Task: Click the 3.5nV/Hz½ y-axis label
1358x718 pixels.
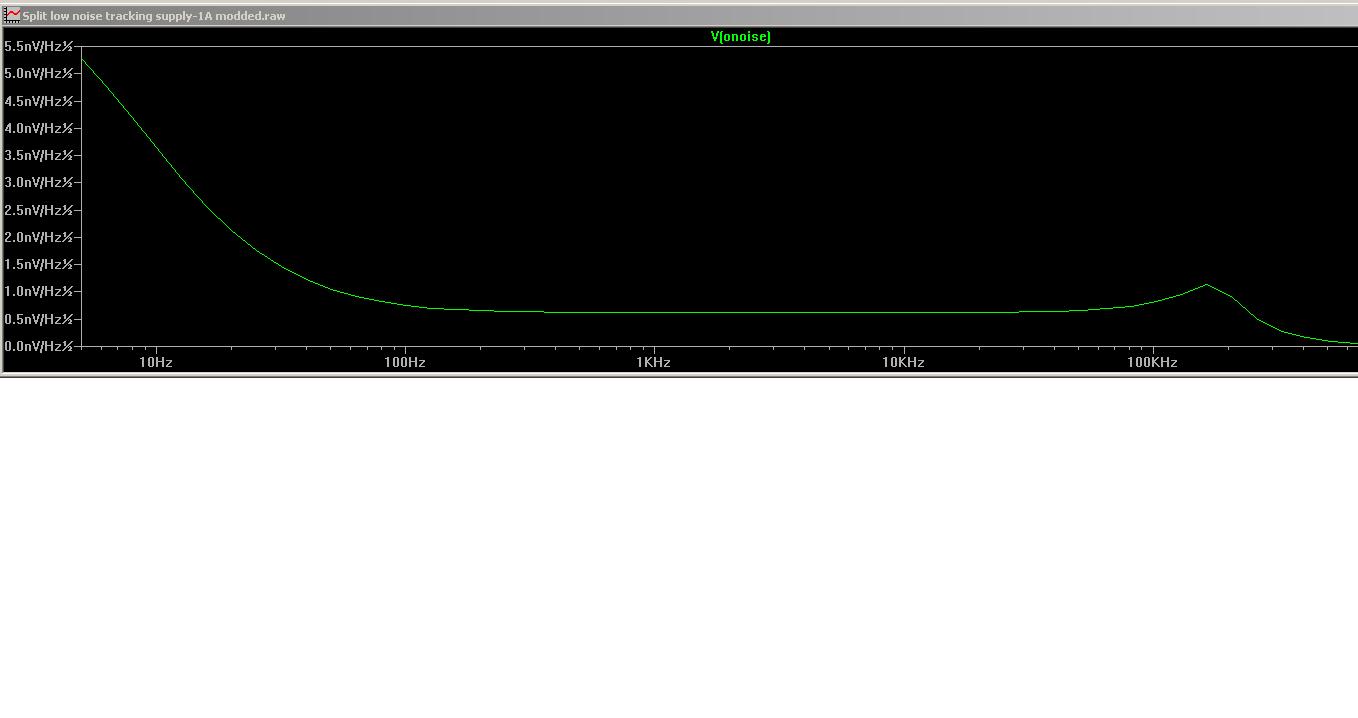Action: coord(39,155)
